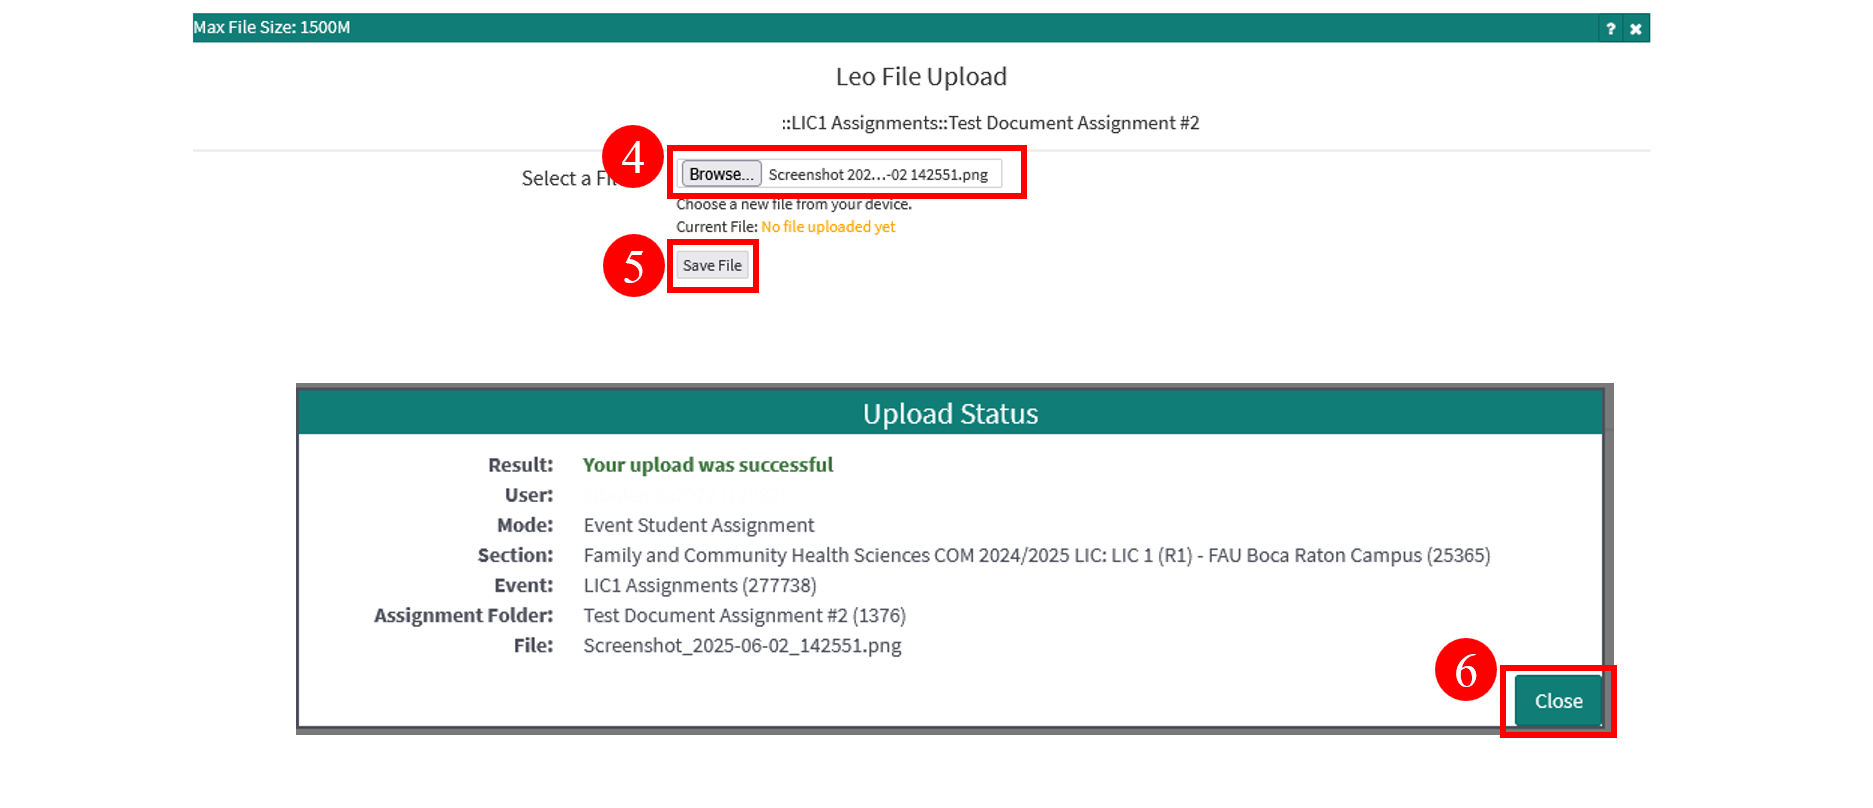Click the Max File Size label
Viewport: 1873px width, 808px height.
[x=272, y=28]
